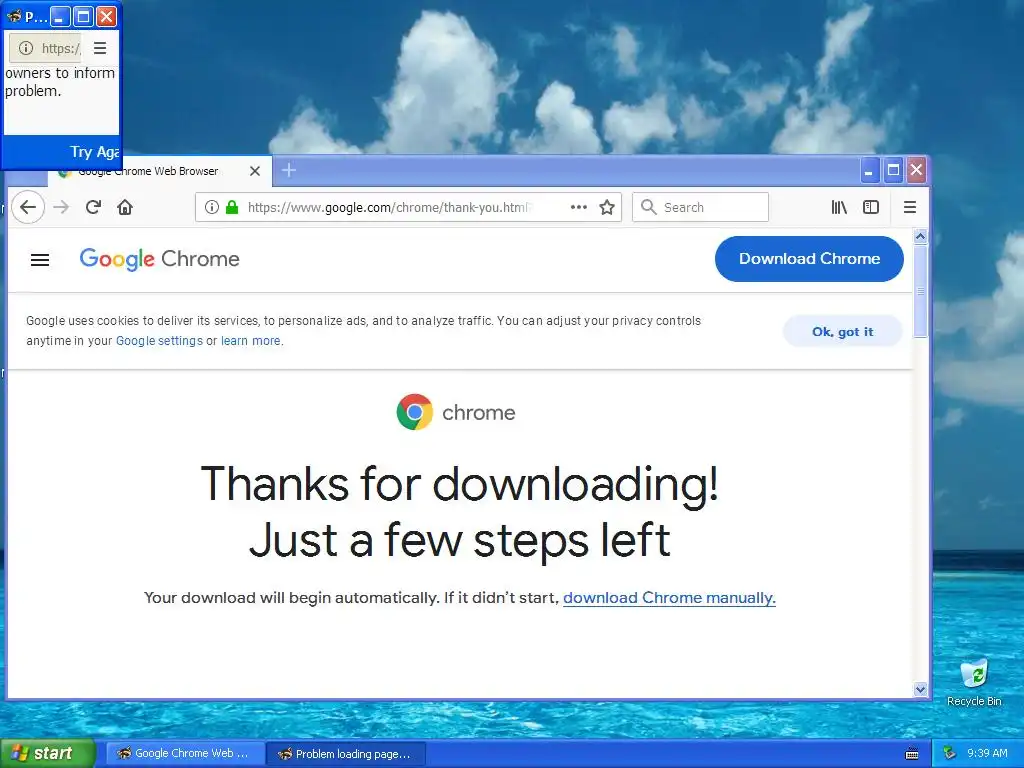Screen dimensions: 1024x768
Task: Open the hamburger menu in small window
Action: [100, 48]
